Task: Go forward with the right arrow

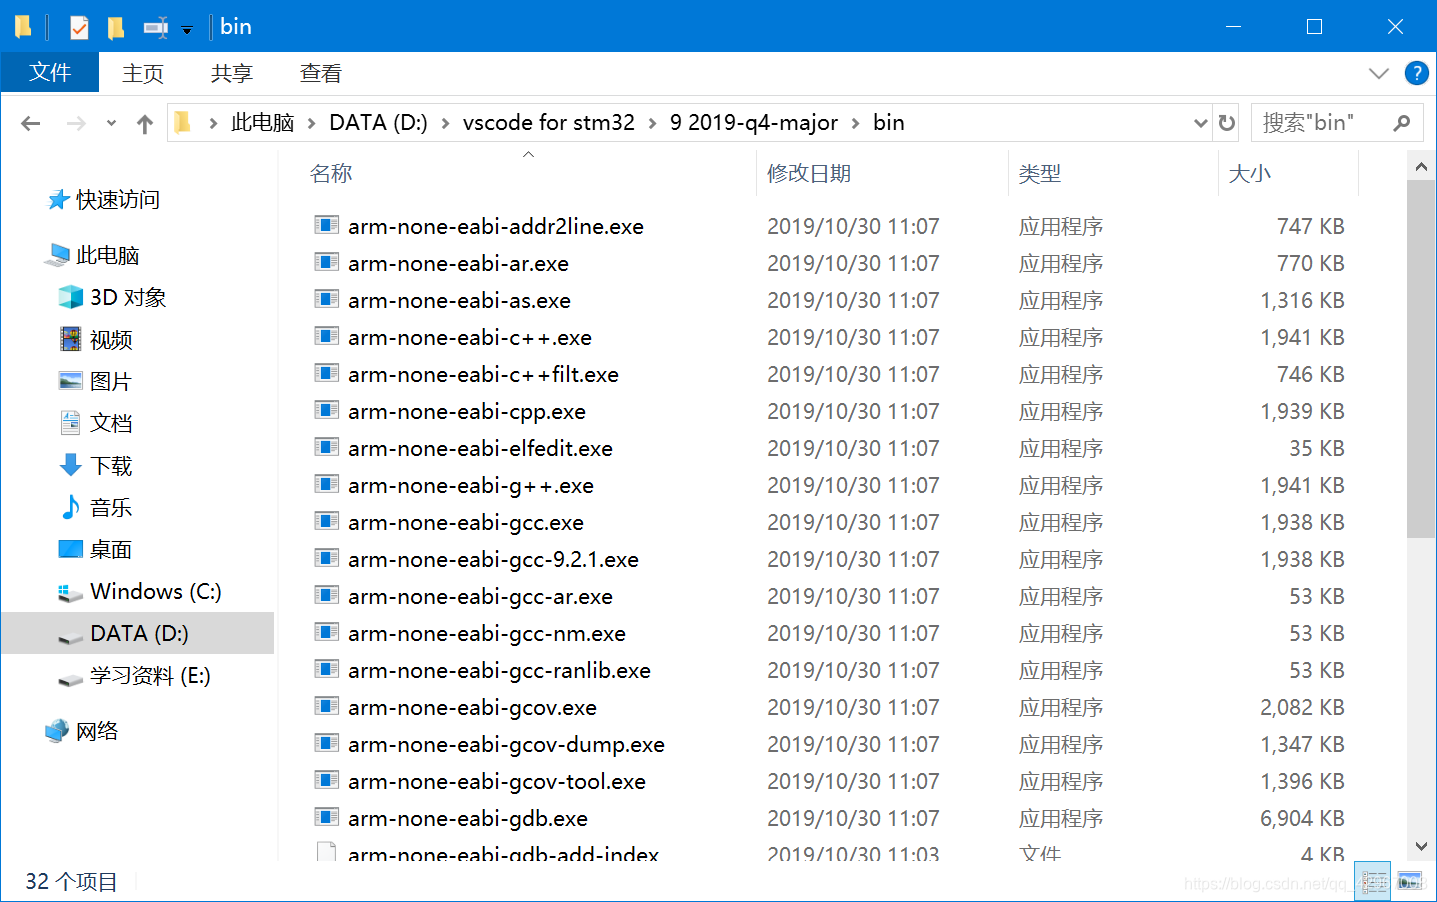Action: (x=76, y=123)
